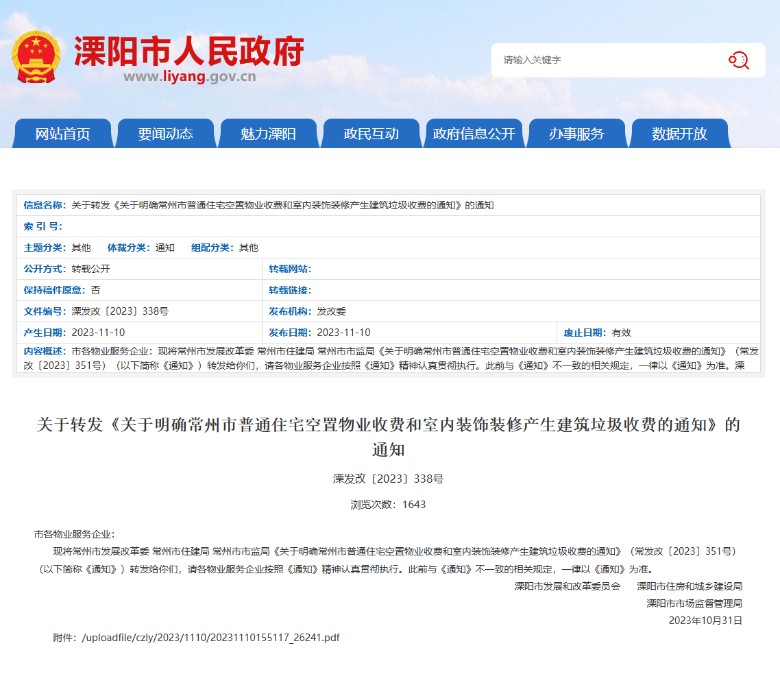Click the 信息名称 label
The image size is (780, 685).
44,205
